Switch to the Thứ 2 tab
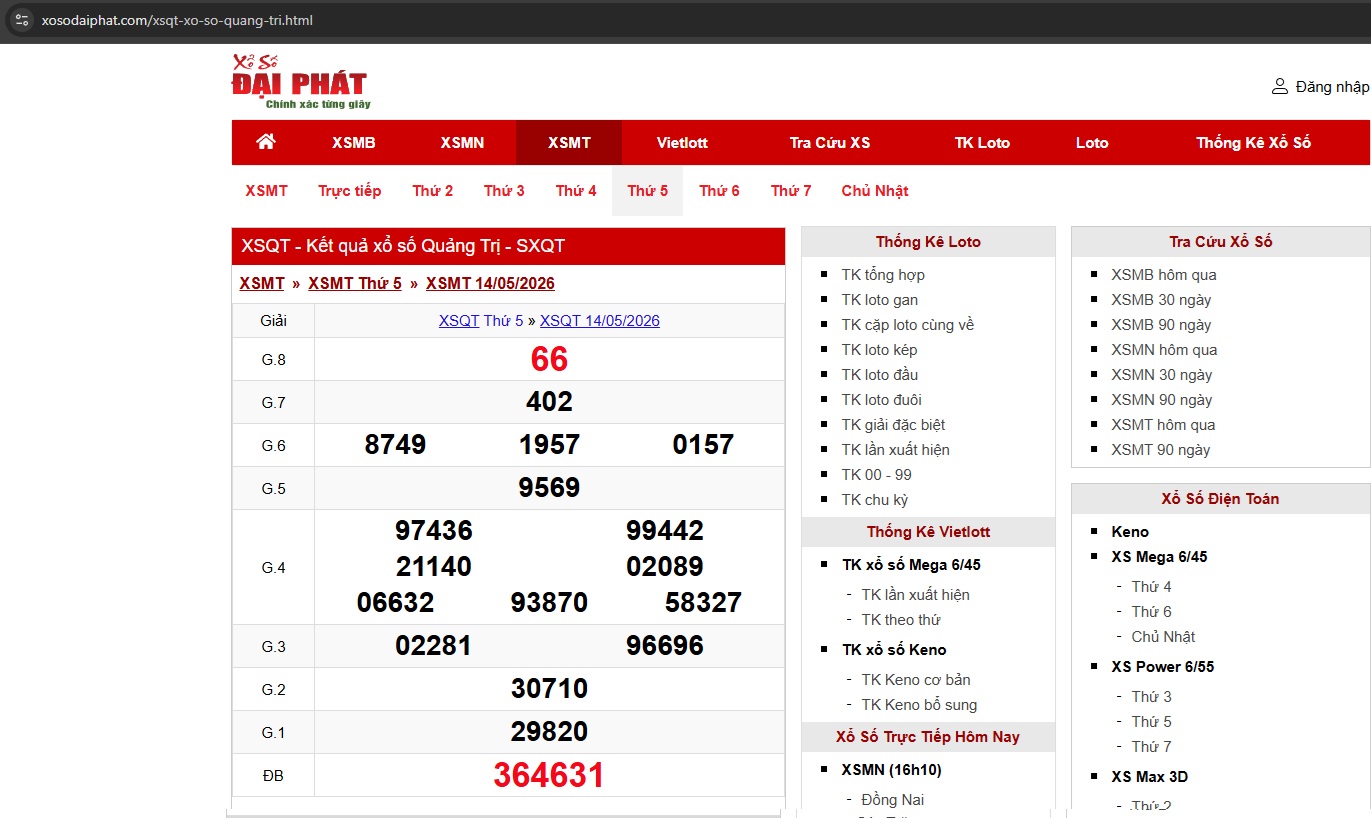 433,191
